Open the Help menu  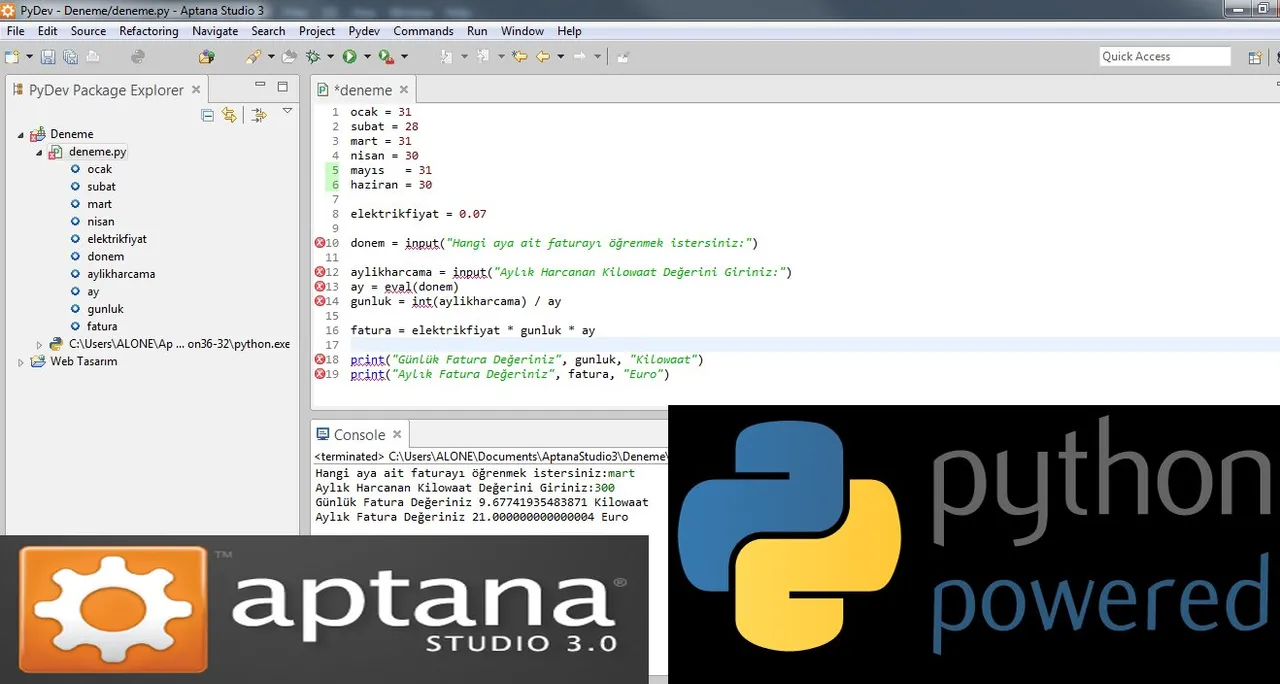click(569, 31)
